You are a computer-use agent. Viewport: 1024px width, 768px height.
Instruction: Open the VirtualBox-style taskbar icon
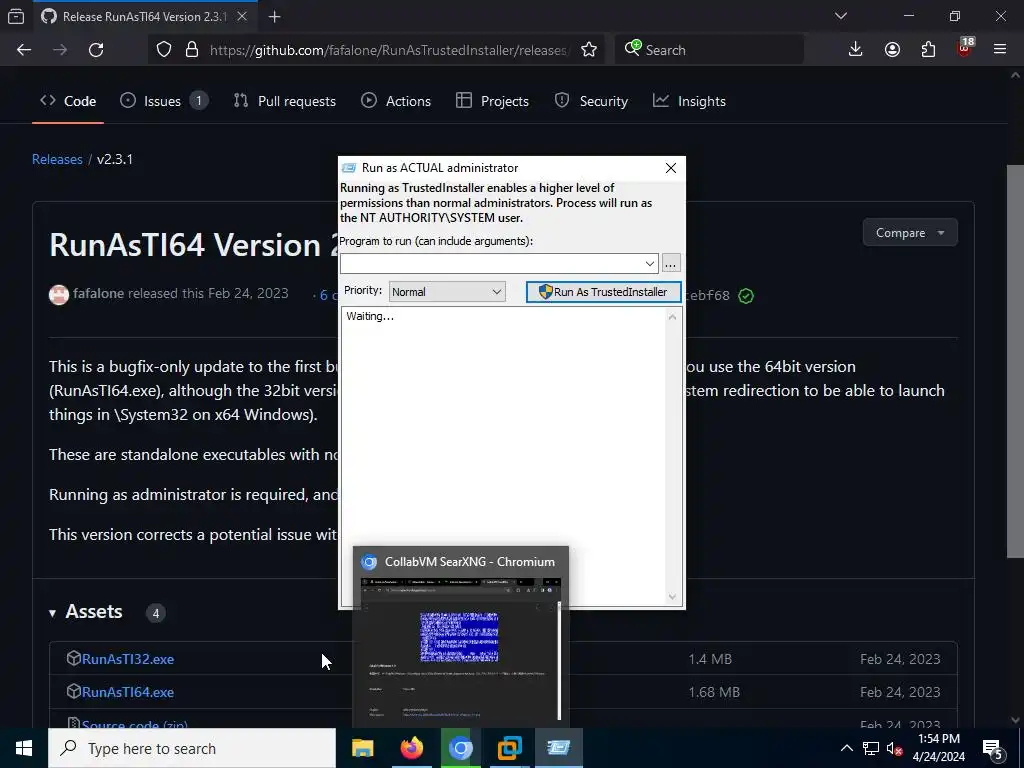coord(509,748)
